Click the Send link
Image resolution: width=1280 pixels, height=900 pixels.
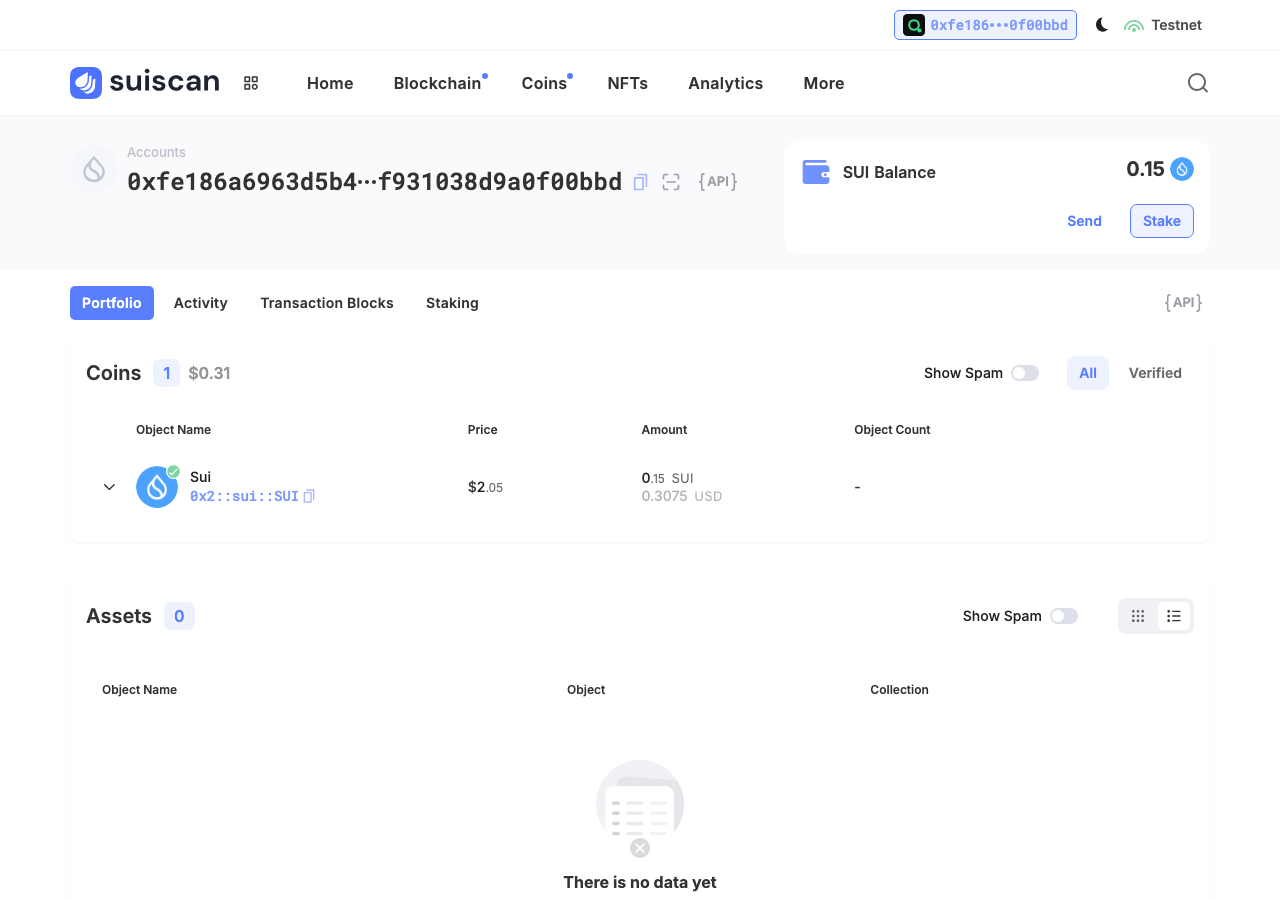click(1084, 221)
